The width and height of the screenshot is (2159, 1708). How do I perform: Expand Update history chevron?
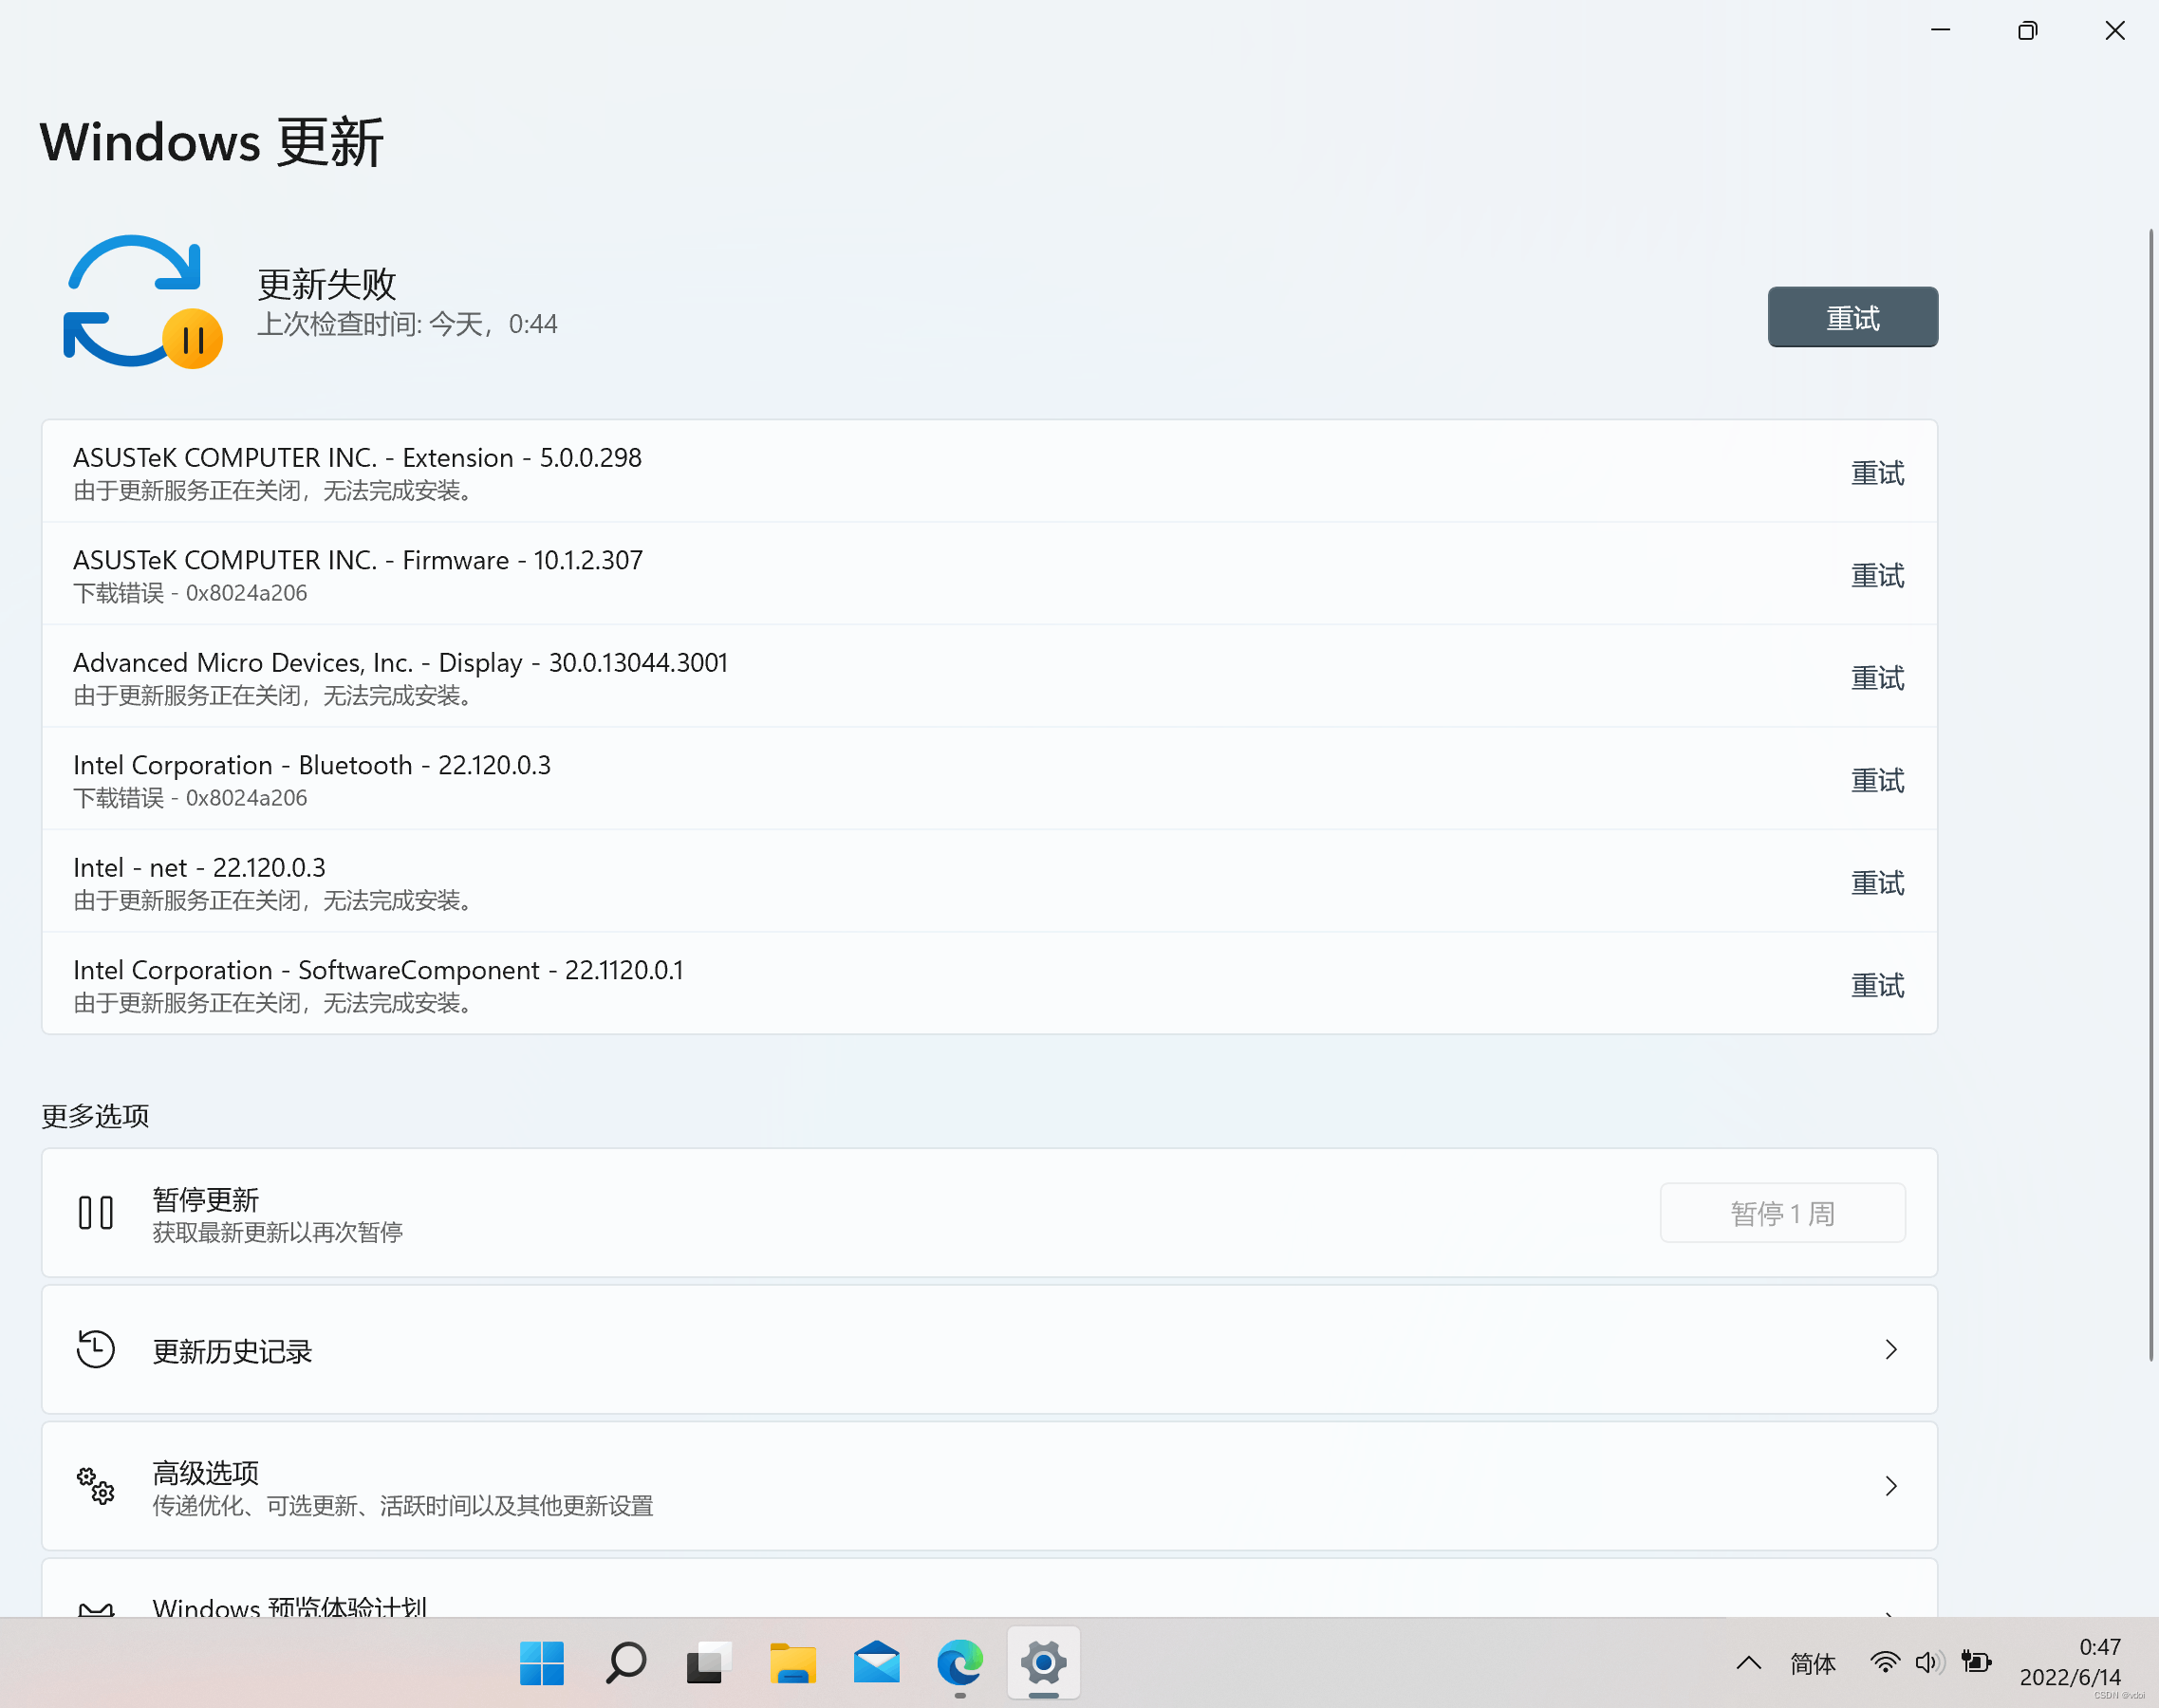point(1890,1350)
